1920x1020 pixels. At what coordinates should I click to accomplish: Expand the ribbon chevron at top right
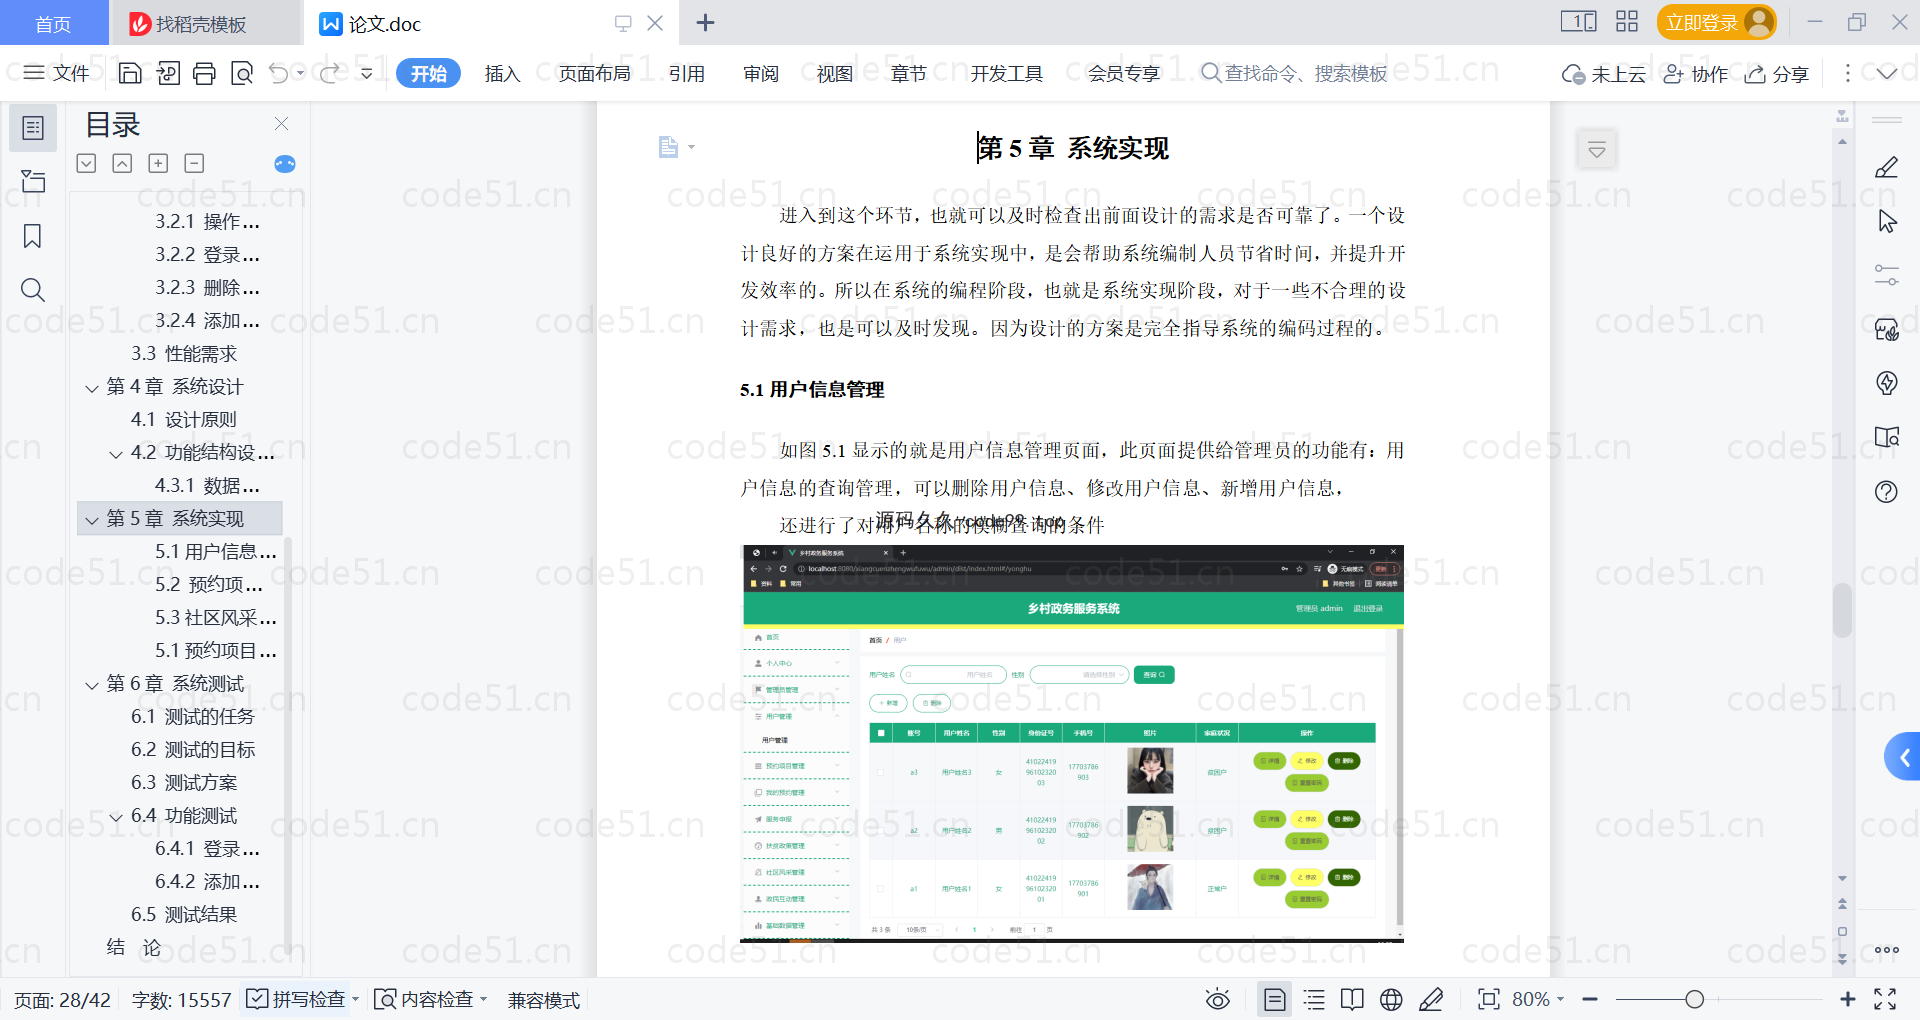[x=1887, y=73]
